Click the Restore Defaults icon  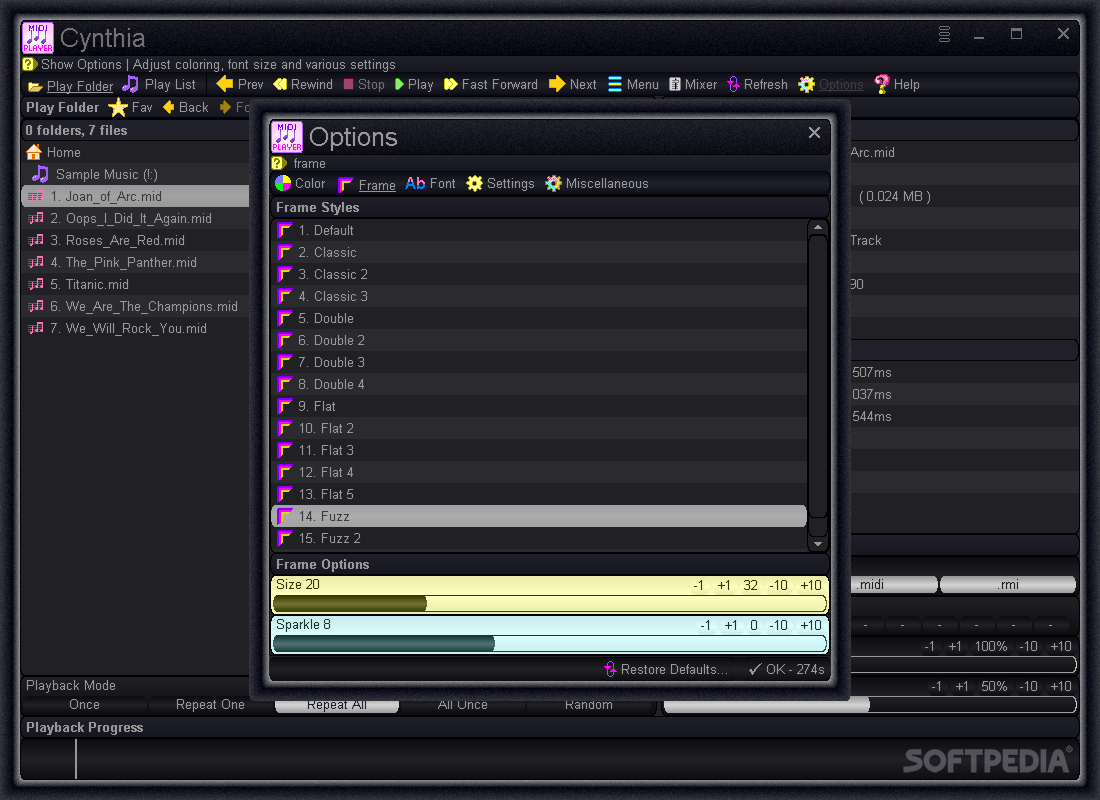tap(610, 669)
